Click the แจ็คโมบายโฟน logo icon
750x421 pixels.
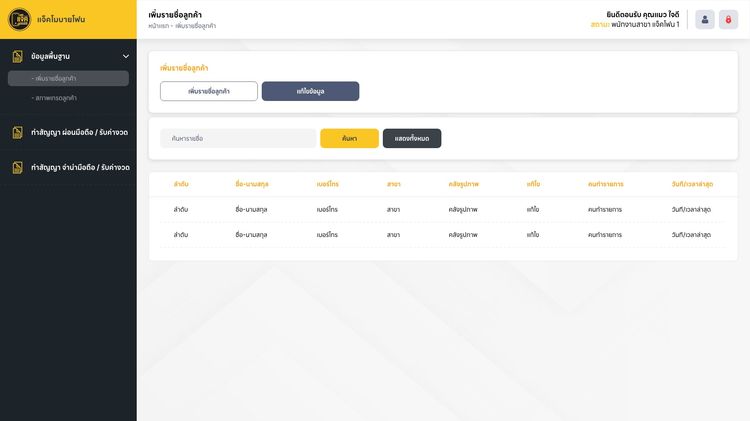17,19
